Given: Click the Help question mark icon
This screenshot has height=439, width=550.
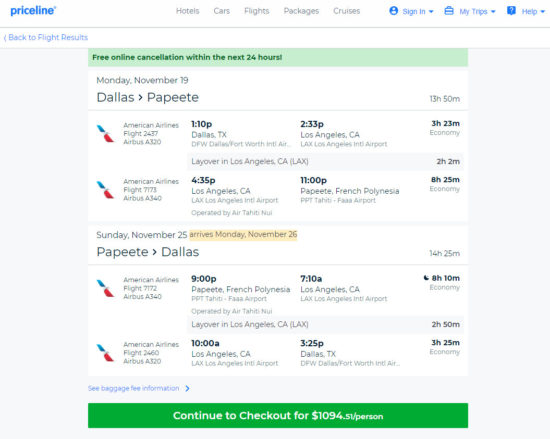Looking at the screenshot, I should pos(511,11).
